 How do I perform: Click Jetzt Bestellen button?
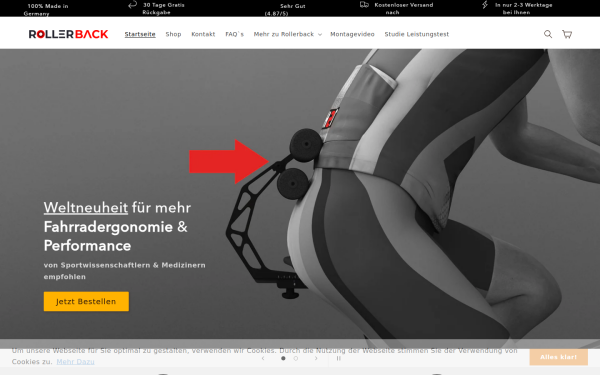click(x=86, y=302)
